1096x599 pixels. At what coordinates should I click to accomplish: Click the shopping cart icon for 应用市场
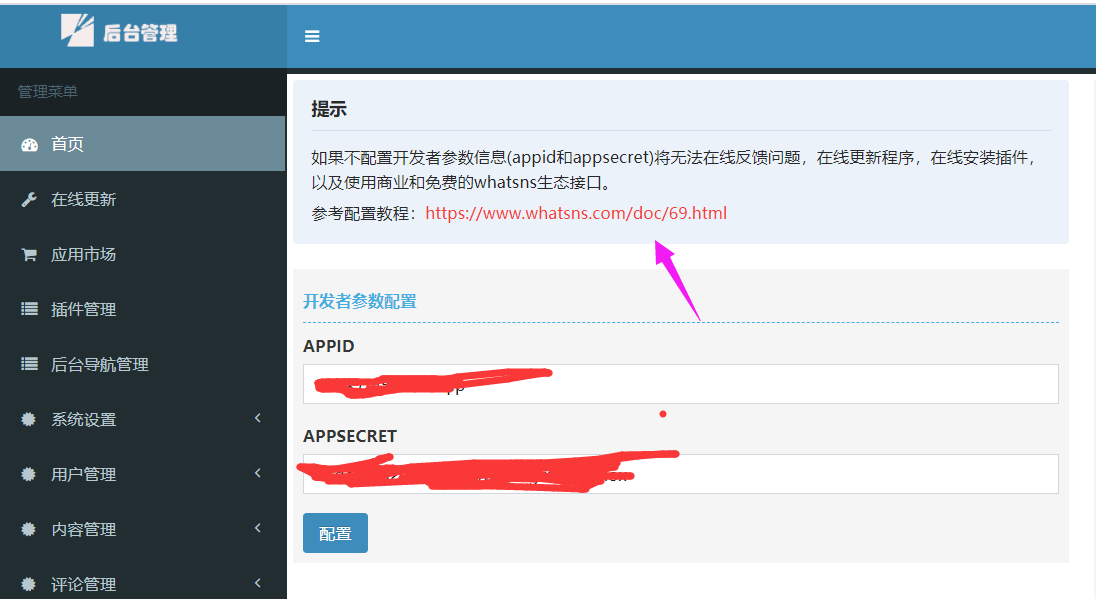pyautogui.click(x=29, y=254)
